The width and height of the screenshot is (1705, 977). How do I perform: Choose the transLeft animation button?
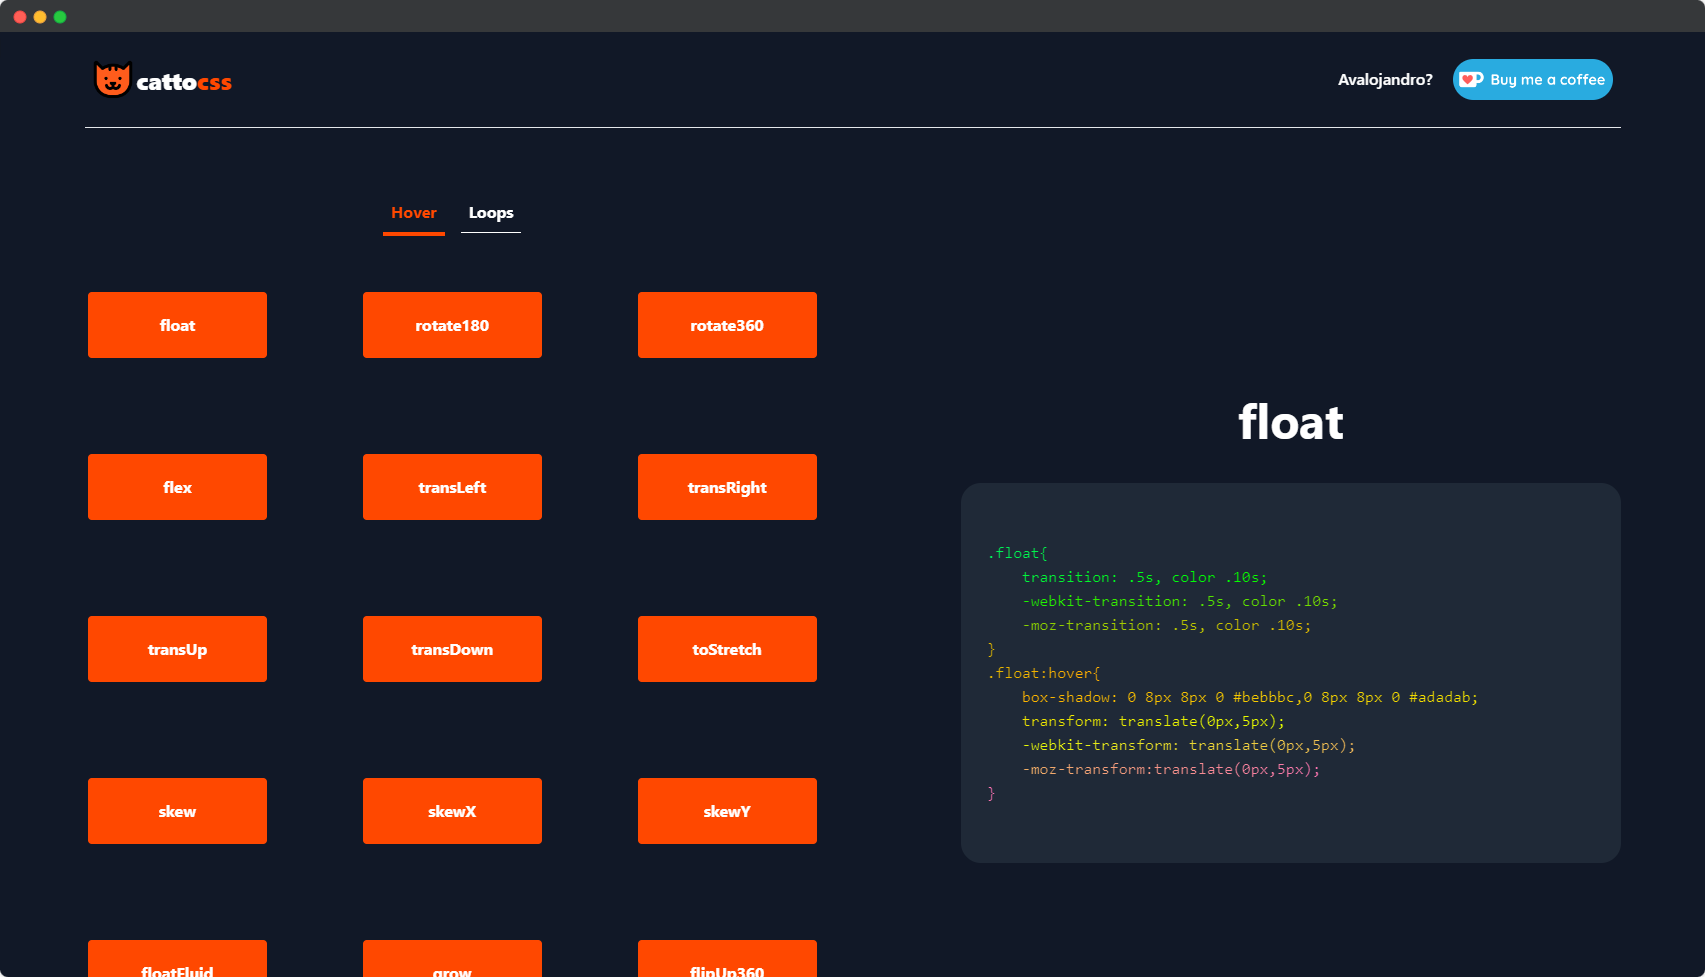click(452, 487)
